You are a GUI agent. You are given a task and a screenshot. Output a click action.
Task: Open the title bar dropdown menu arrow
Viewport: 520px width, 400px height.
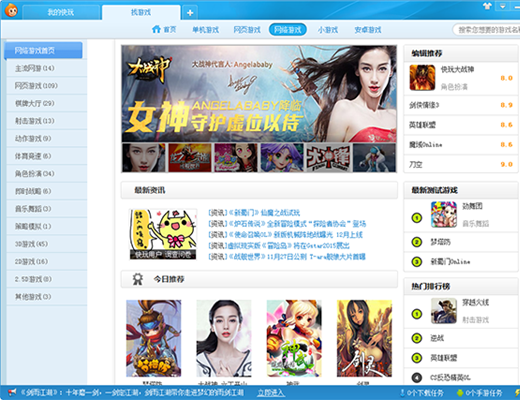(503, 6)
